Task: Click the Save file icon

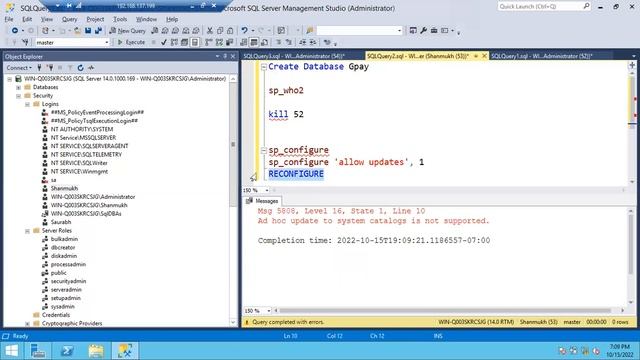Action: 88,31
